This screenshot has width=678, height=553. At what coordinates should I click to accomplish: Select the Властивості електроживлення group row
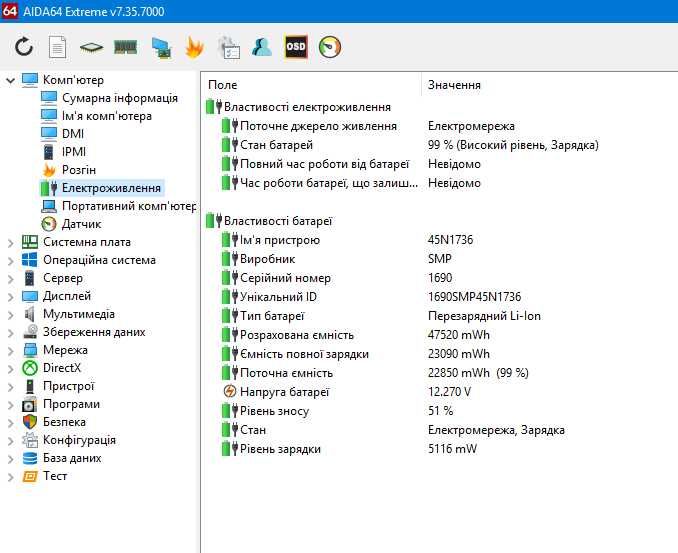click(299, 107)
